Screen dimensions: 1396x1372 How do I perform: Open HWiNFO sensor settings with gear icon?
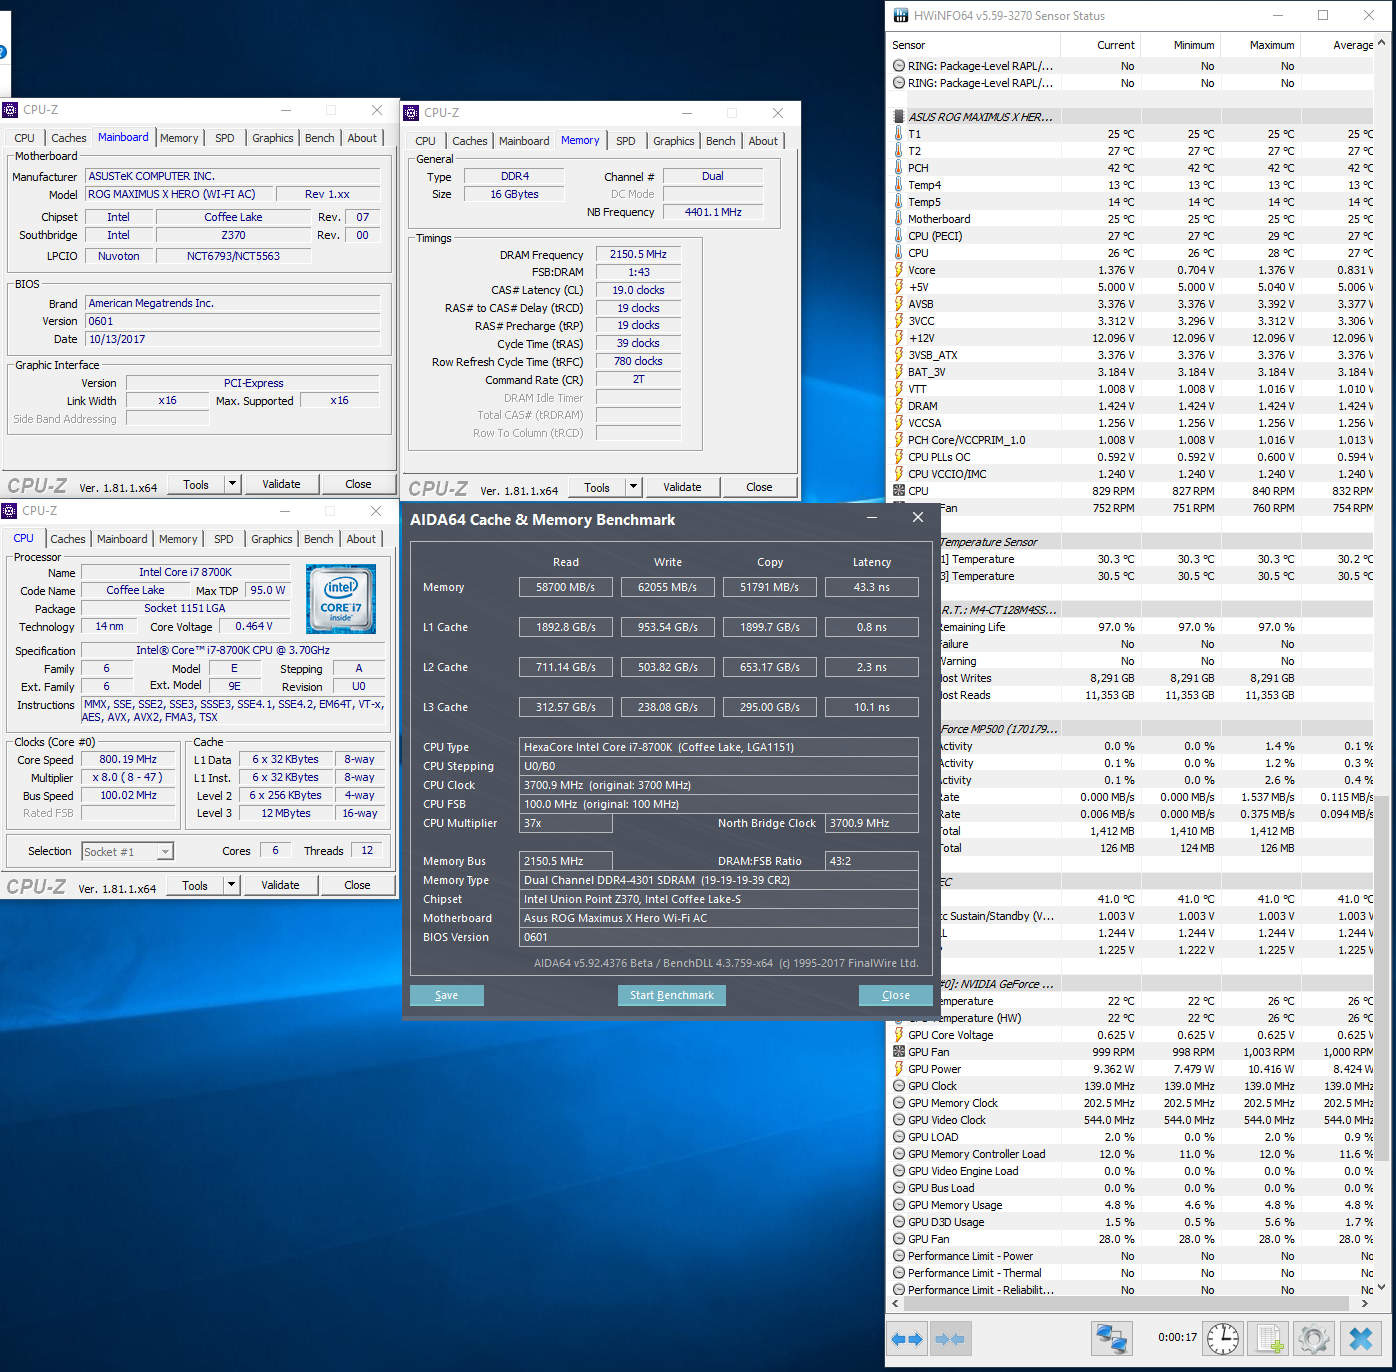tap(1315, 1339)
